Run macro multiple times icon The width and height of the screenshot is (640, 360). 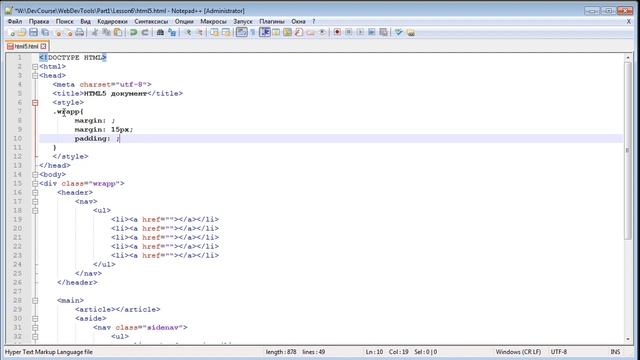(x=371, y=32)
